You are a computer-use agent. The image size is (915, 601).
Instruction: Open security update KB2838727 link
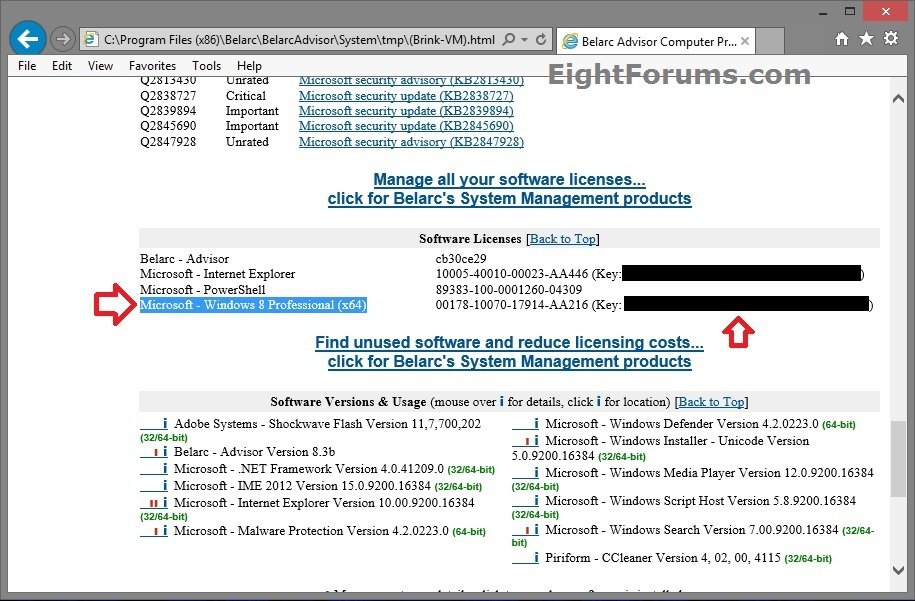coord(406,96)
